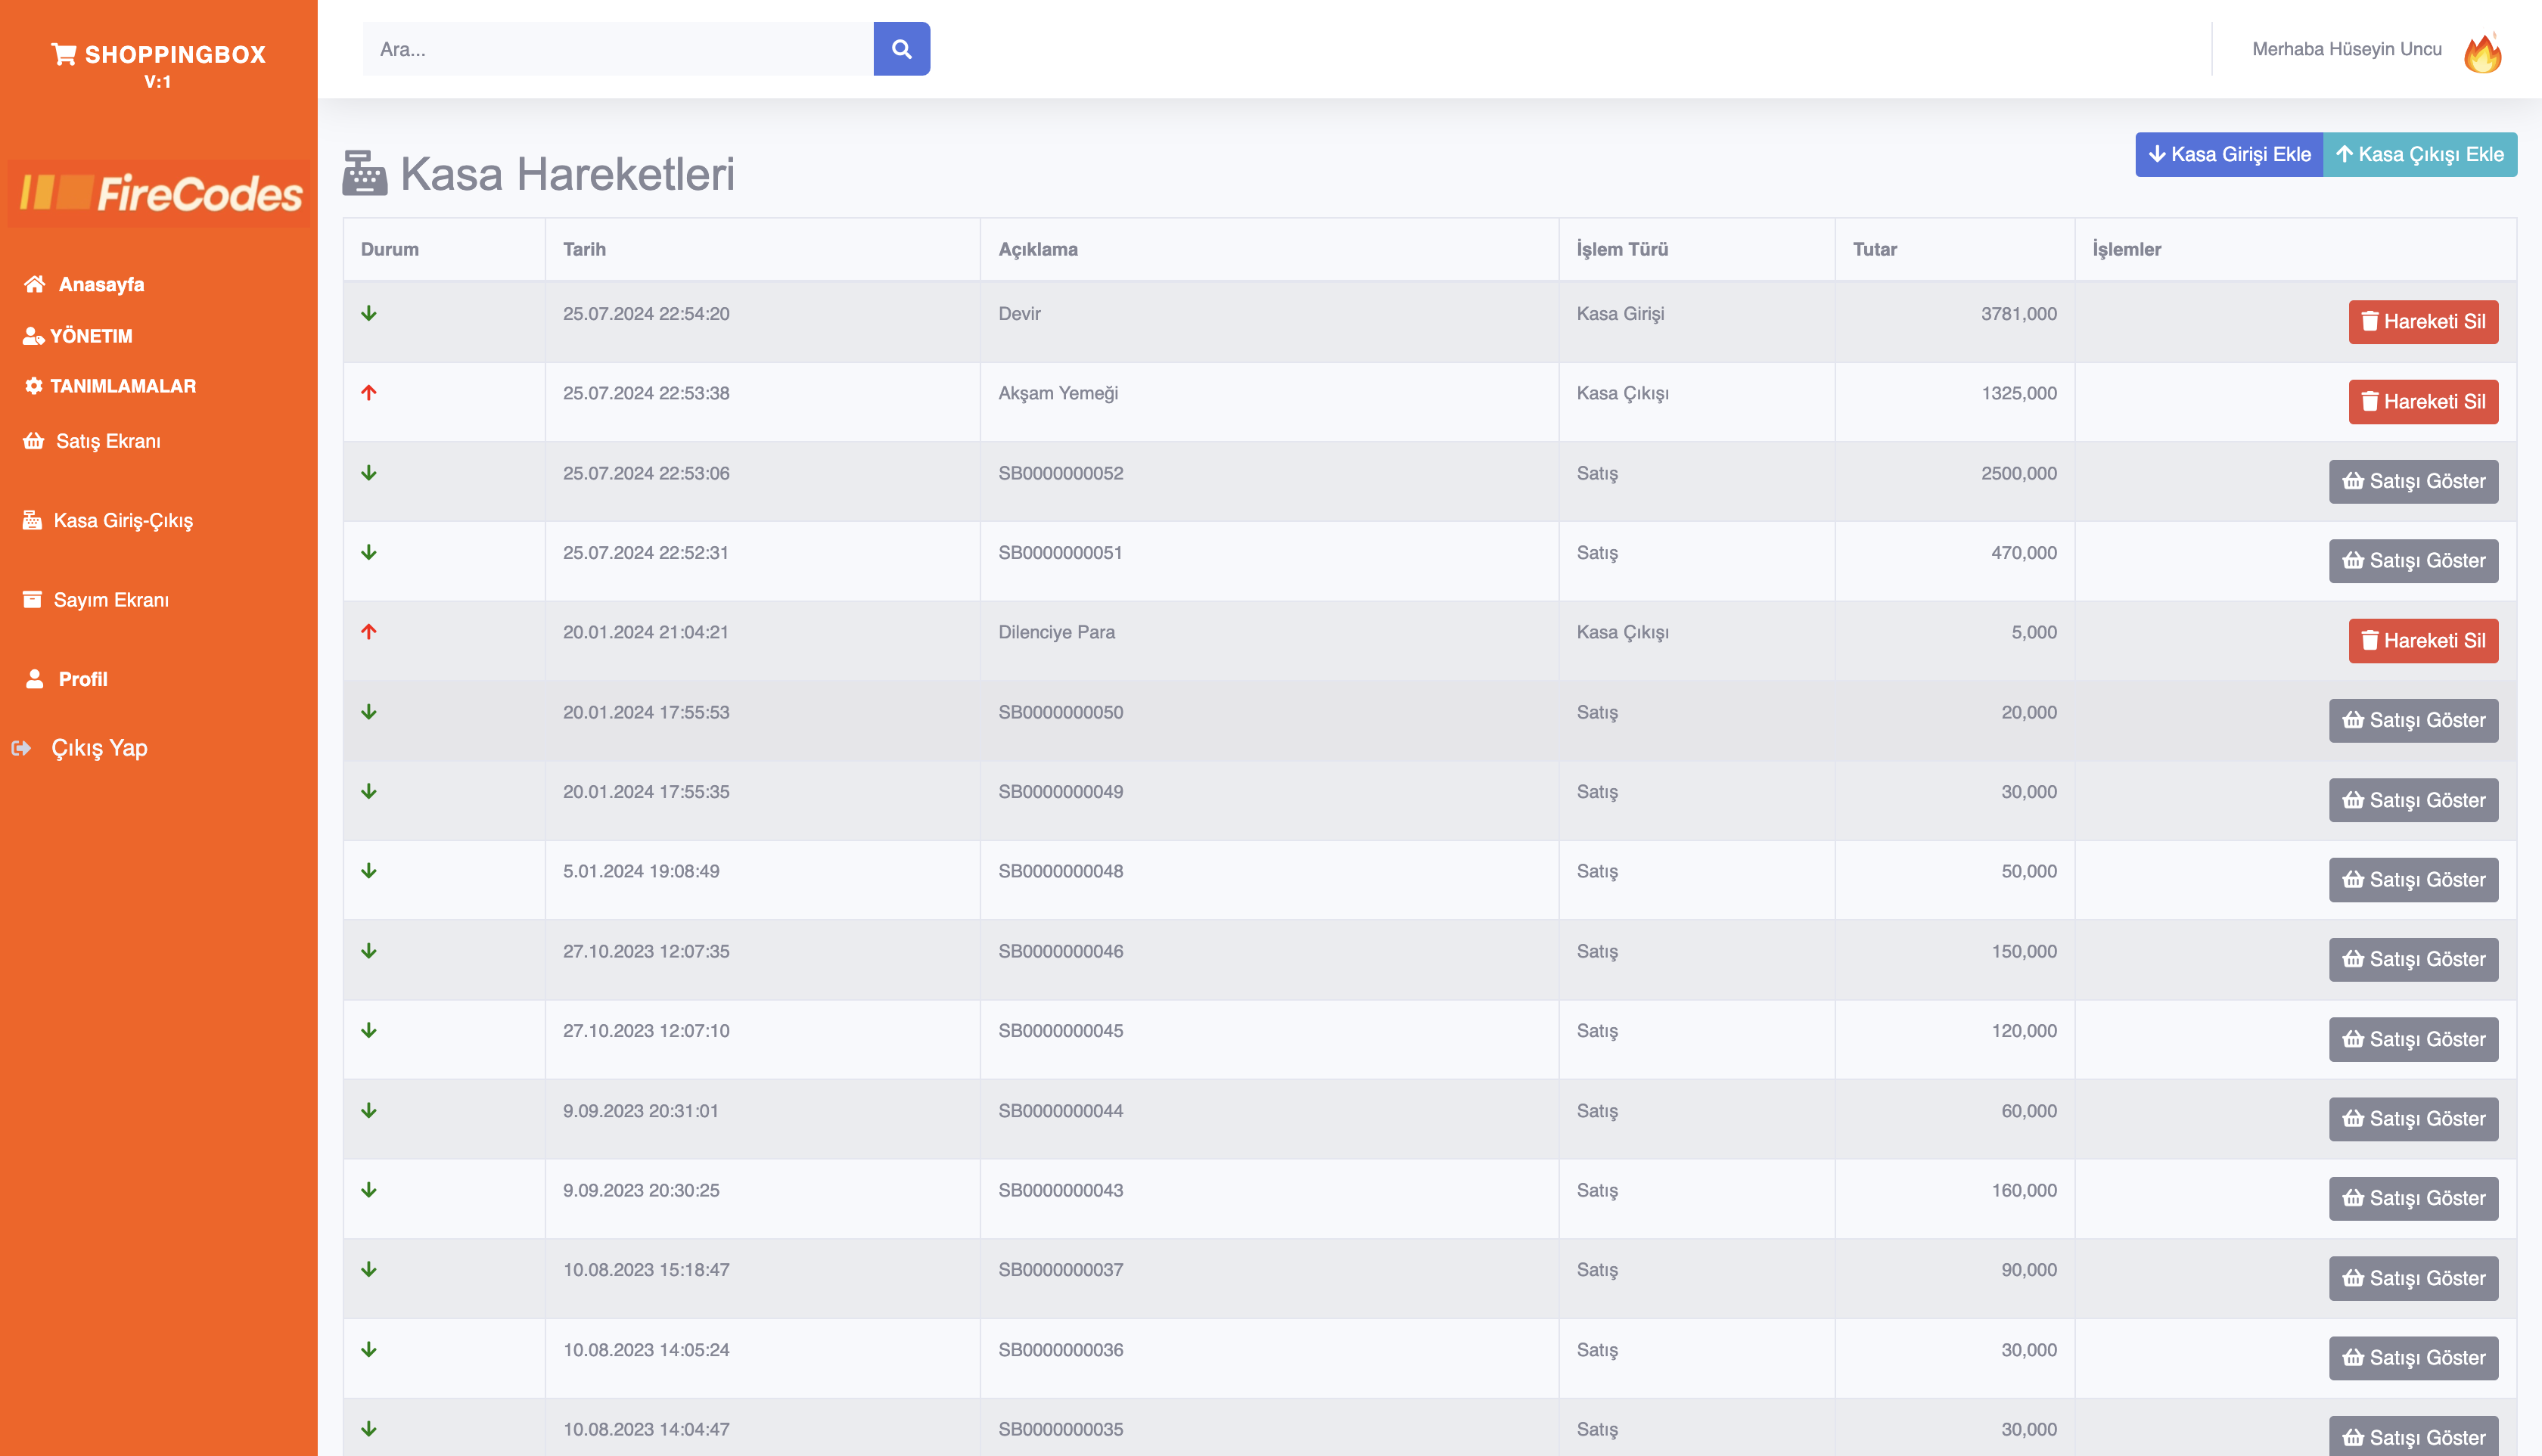Expand the YÖNETIM sidebar menu
This screenshot has height=1456, width=2542.
pyautogui.click(x=91, y=336)
